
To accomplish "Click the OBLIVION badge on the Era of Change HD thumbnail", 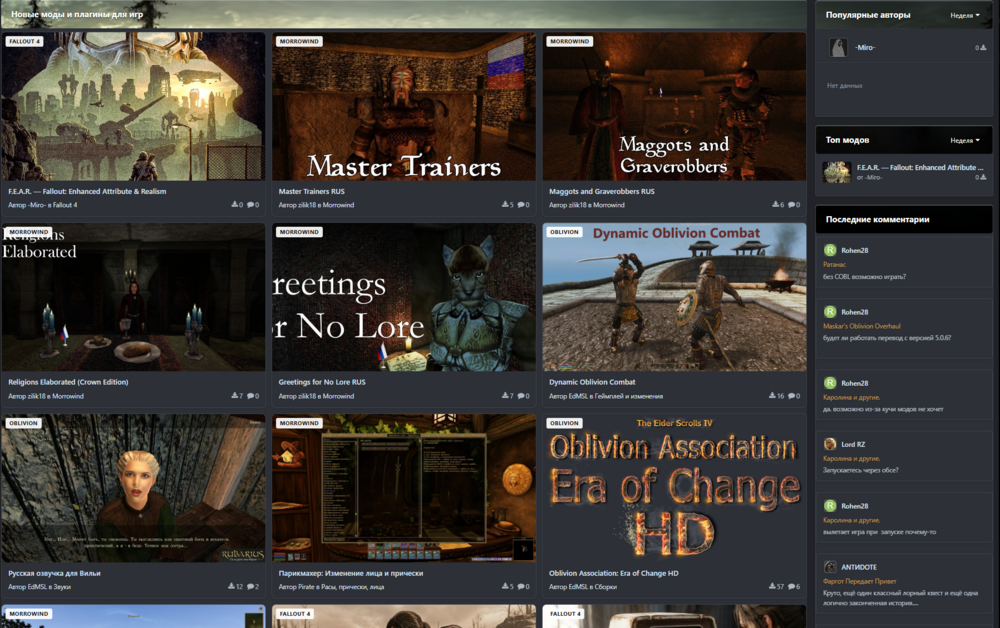I will [x=564, y=423].
